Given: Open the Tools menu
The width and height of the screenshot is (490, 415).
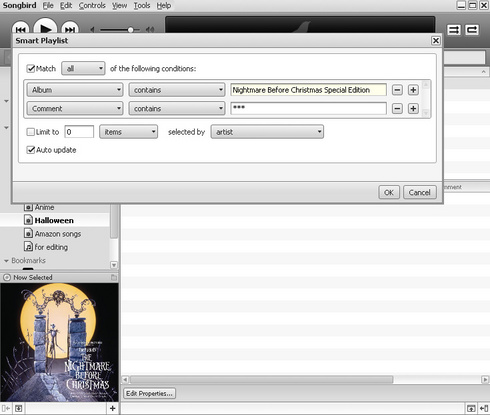Looking at the screenshot, I should pos(142,6).
